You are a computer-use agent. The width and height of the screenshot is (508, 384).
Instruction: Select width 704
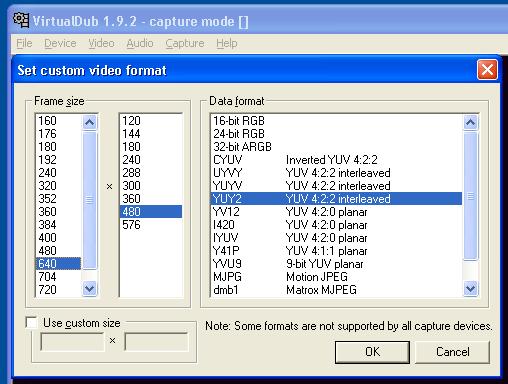pyautogui.click(x=58, y=277)
